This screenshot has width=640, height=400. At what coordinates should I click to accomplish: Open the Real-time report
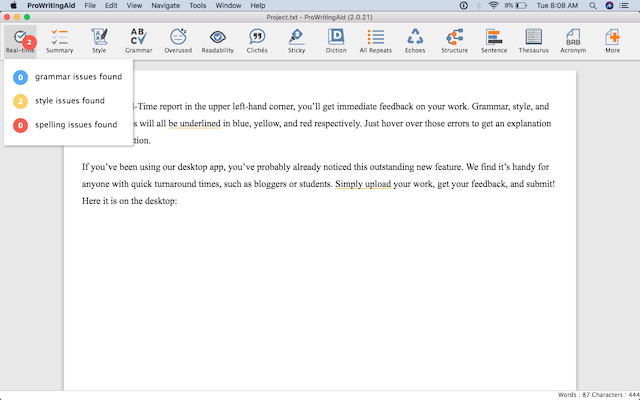tap(20, 41)
